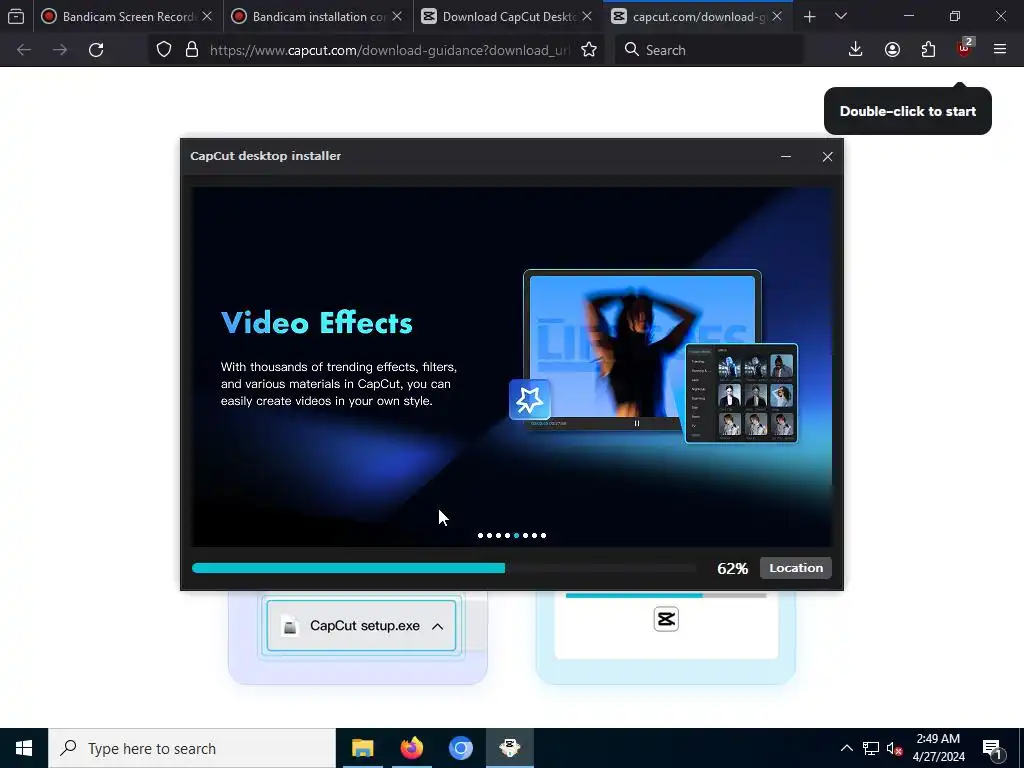Reload the current page
This screenshot has width=1024, height=768.
coord(96,50)
